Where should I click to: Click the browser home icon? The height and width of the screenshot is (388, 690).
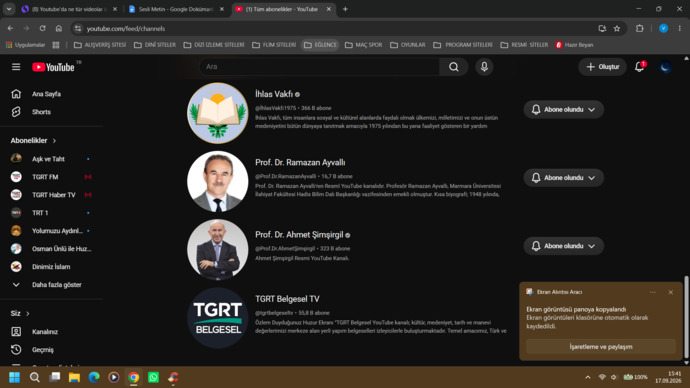(x=59, y=28)
